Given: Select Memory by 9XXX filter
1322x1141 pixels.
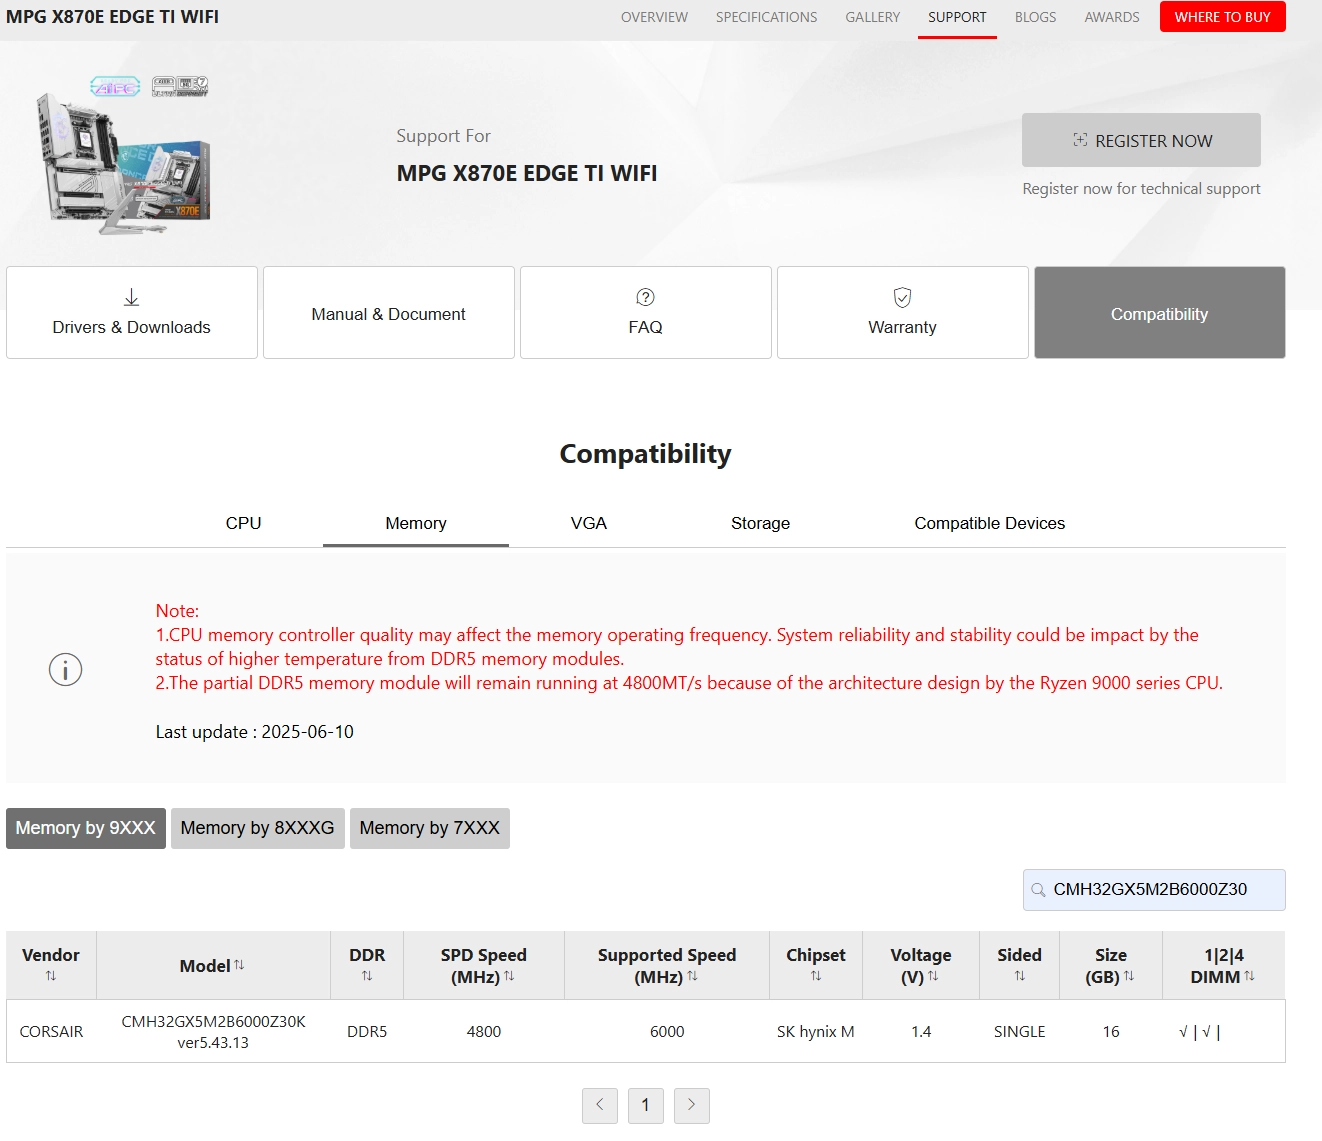Looking at the screenshot, I should 86,828.
